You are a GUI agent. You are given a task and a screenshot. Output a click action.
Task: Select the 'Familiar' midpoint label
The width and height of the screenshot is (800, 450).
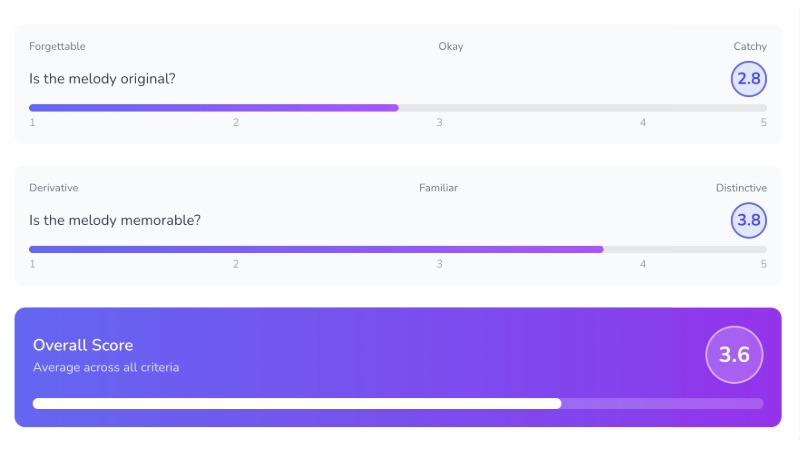click(438, 188)
